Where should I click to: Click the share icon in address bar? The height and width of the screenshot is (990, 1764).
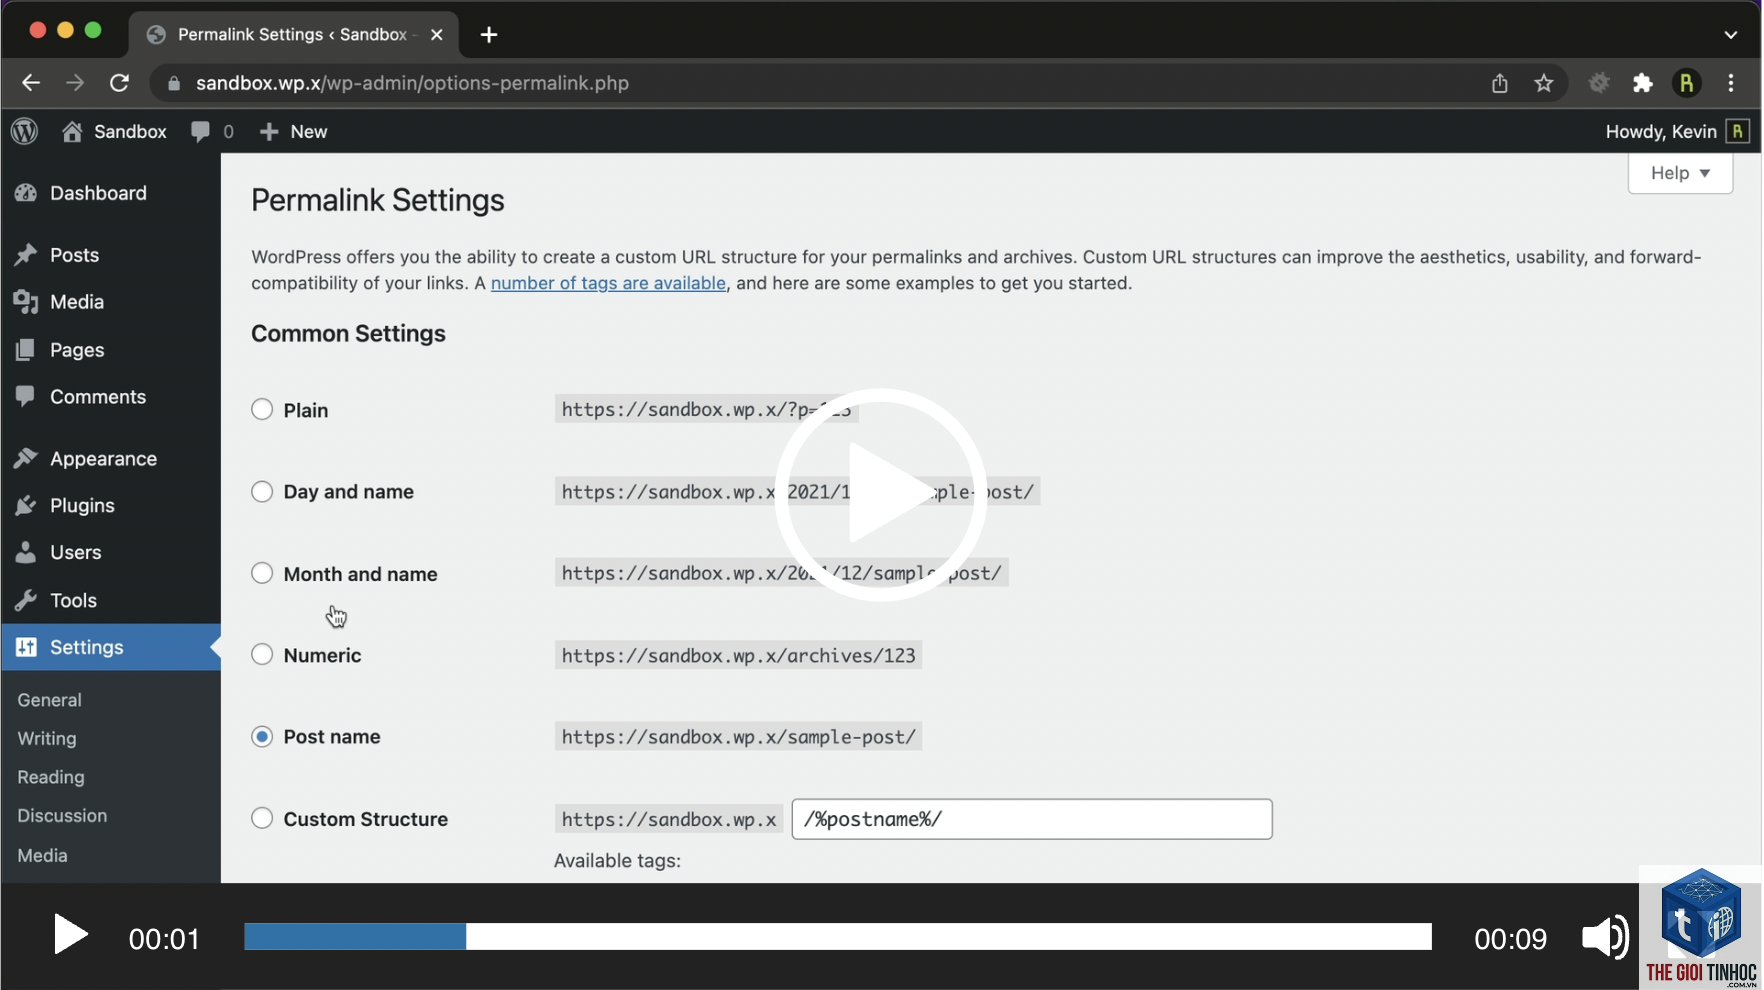click(x=1499, y=83)
